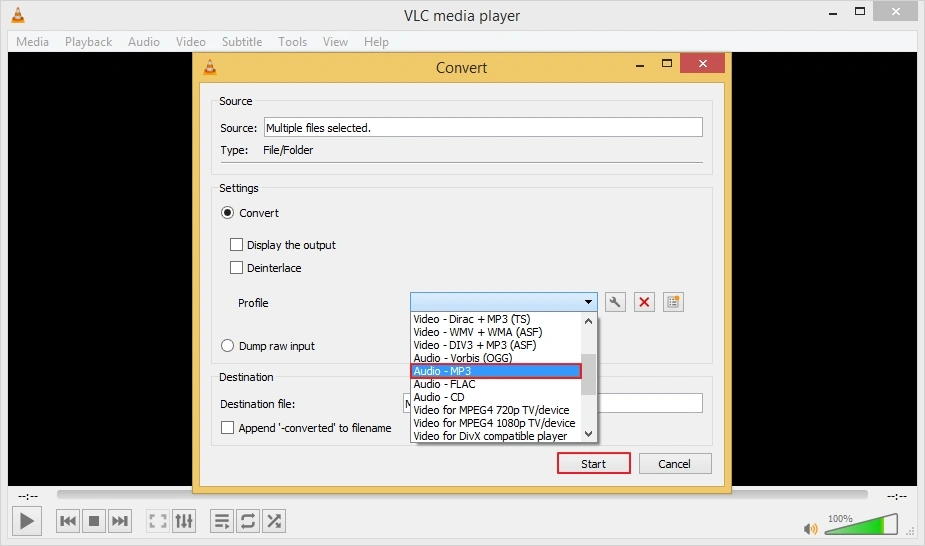Choose Audio - FLAC profile
This screenshot has width=925, height=546.
496,384
